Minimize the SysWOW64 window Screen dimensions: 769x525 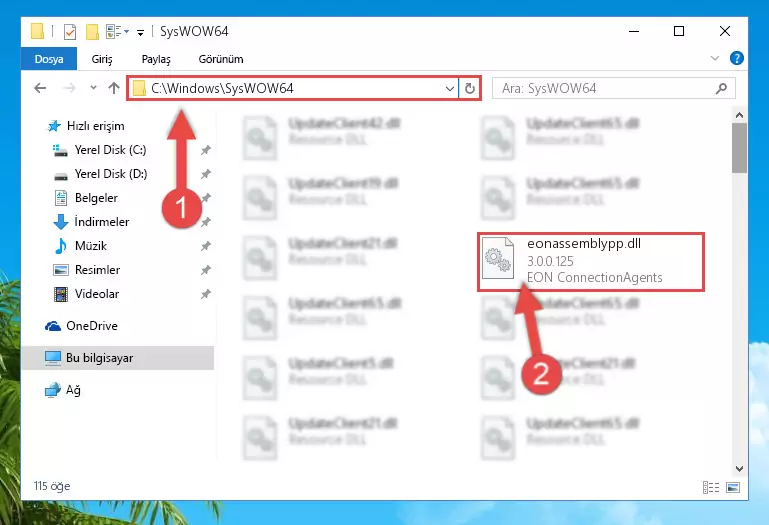[x=634, y=31]
